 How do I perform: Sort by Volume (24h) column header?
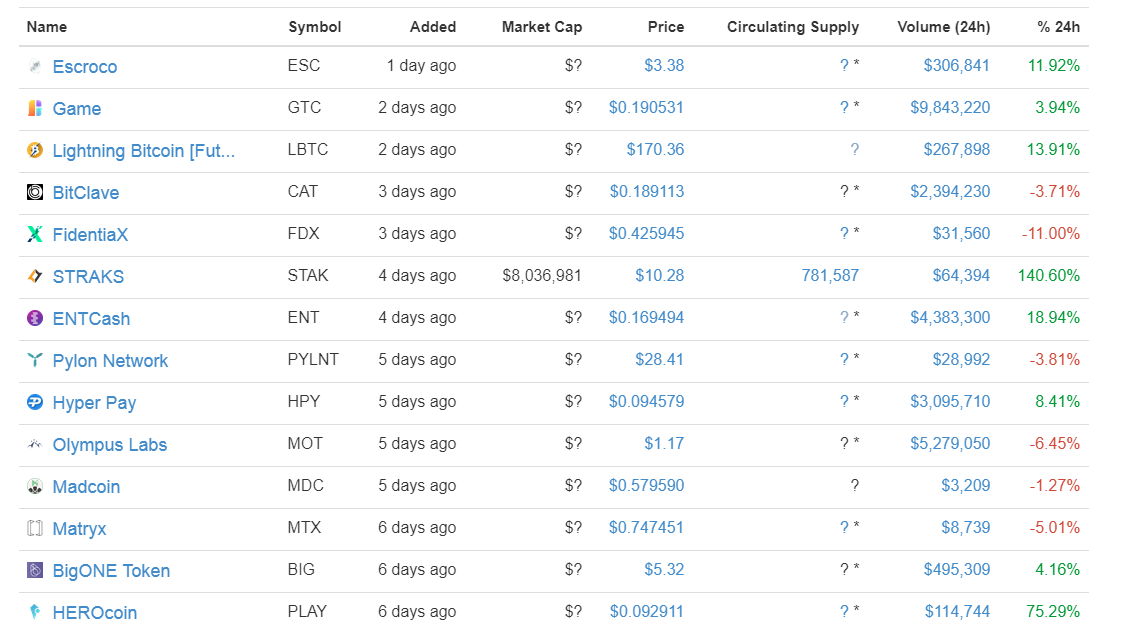943,27
